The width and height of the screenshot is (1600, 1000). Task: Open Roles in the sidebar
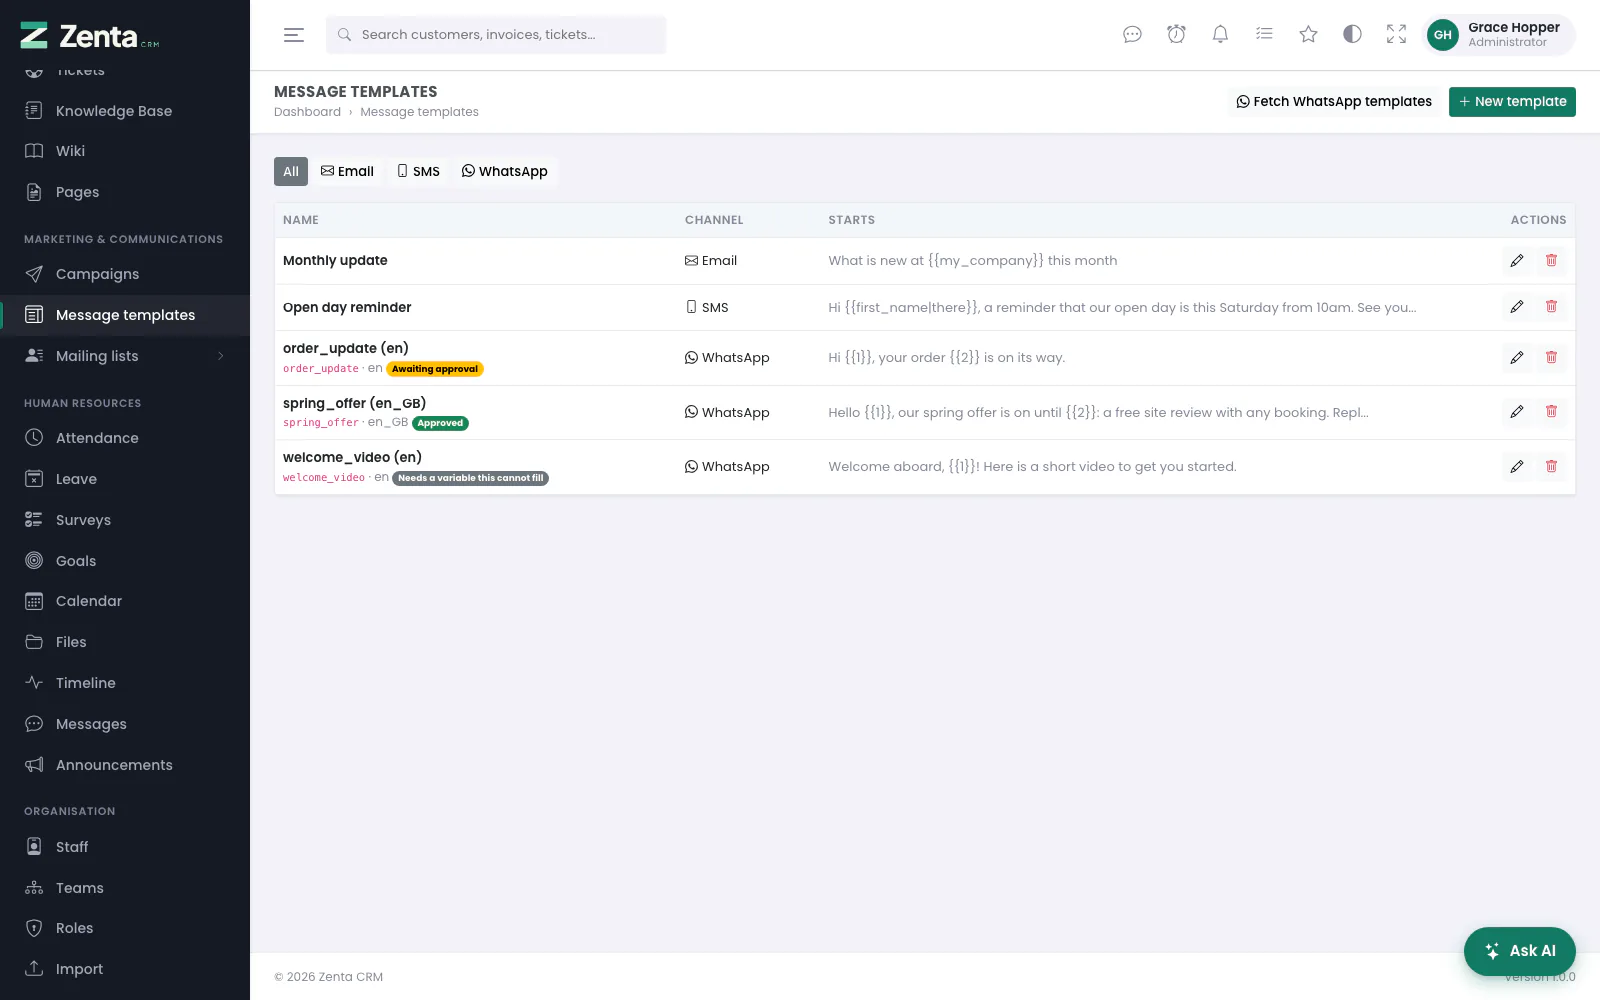tap(125, 928)
